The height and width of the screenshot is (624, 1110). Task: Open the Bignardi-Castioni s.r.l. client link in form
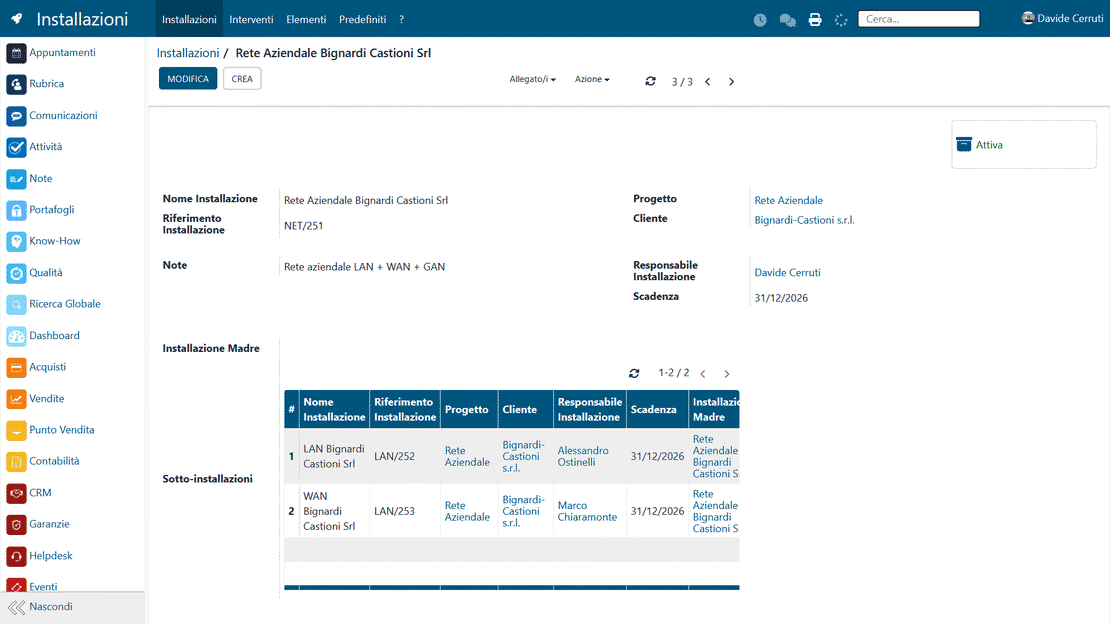[804, 220]
